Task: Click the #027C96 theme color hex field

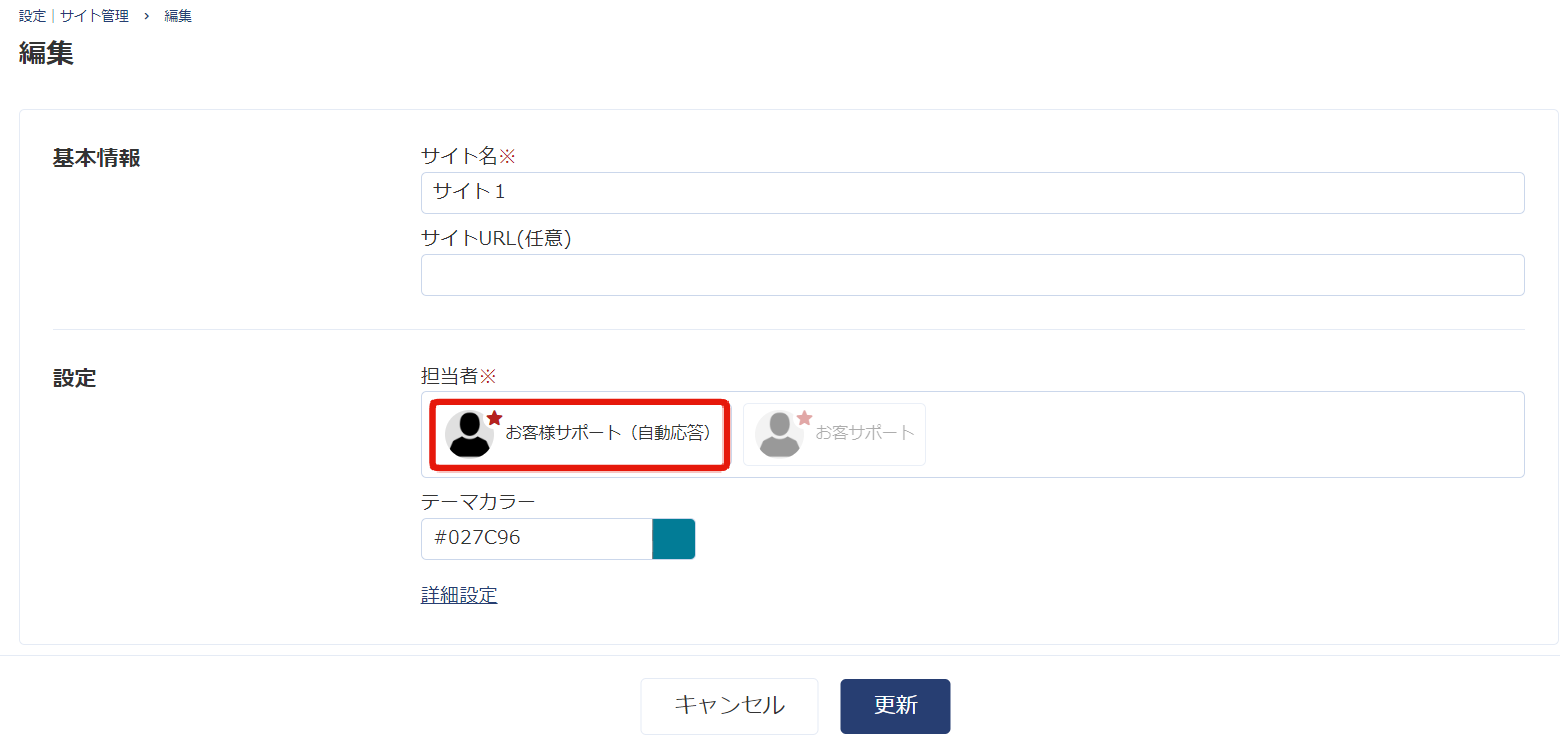Action: [x=536, y=539]
